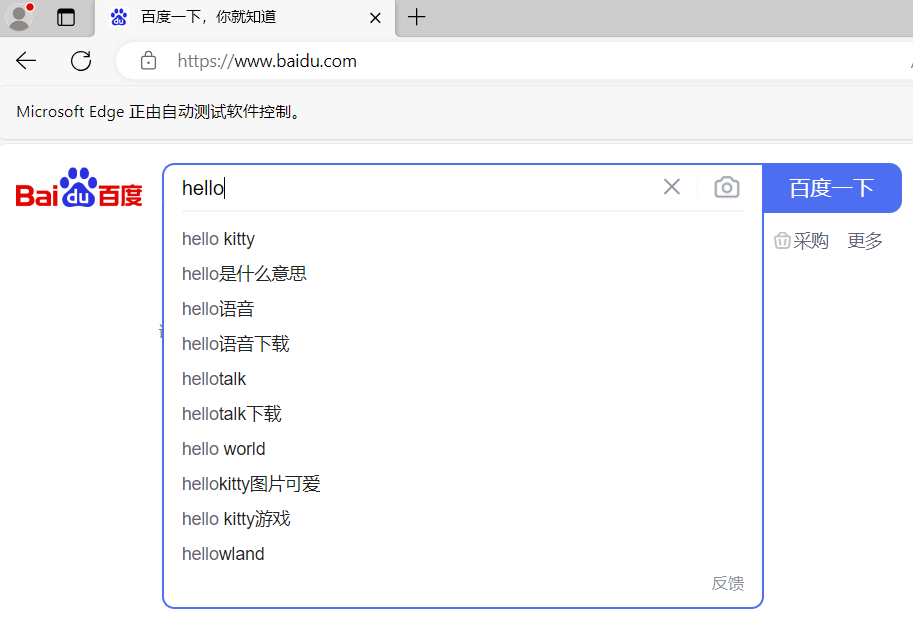Screen dimensions: 913x636
Task: Select suggestion hellowland
Action: point(462,553)
